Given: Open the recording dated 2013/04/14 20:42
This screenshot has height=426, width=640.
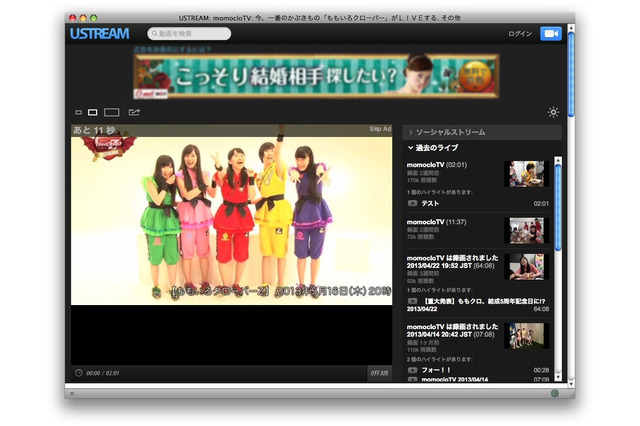Looking at the screenshot, I should tap(452, 331).
